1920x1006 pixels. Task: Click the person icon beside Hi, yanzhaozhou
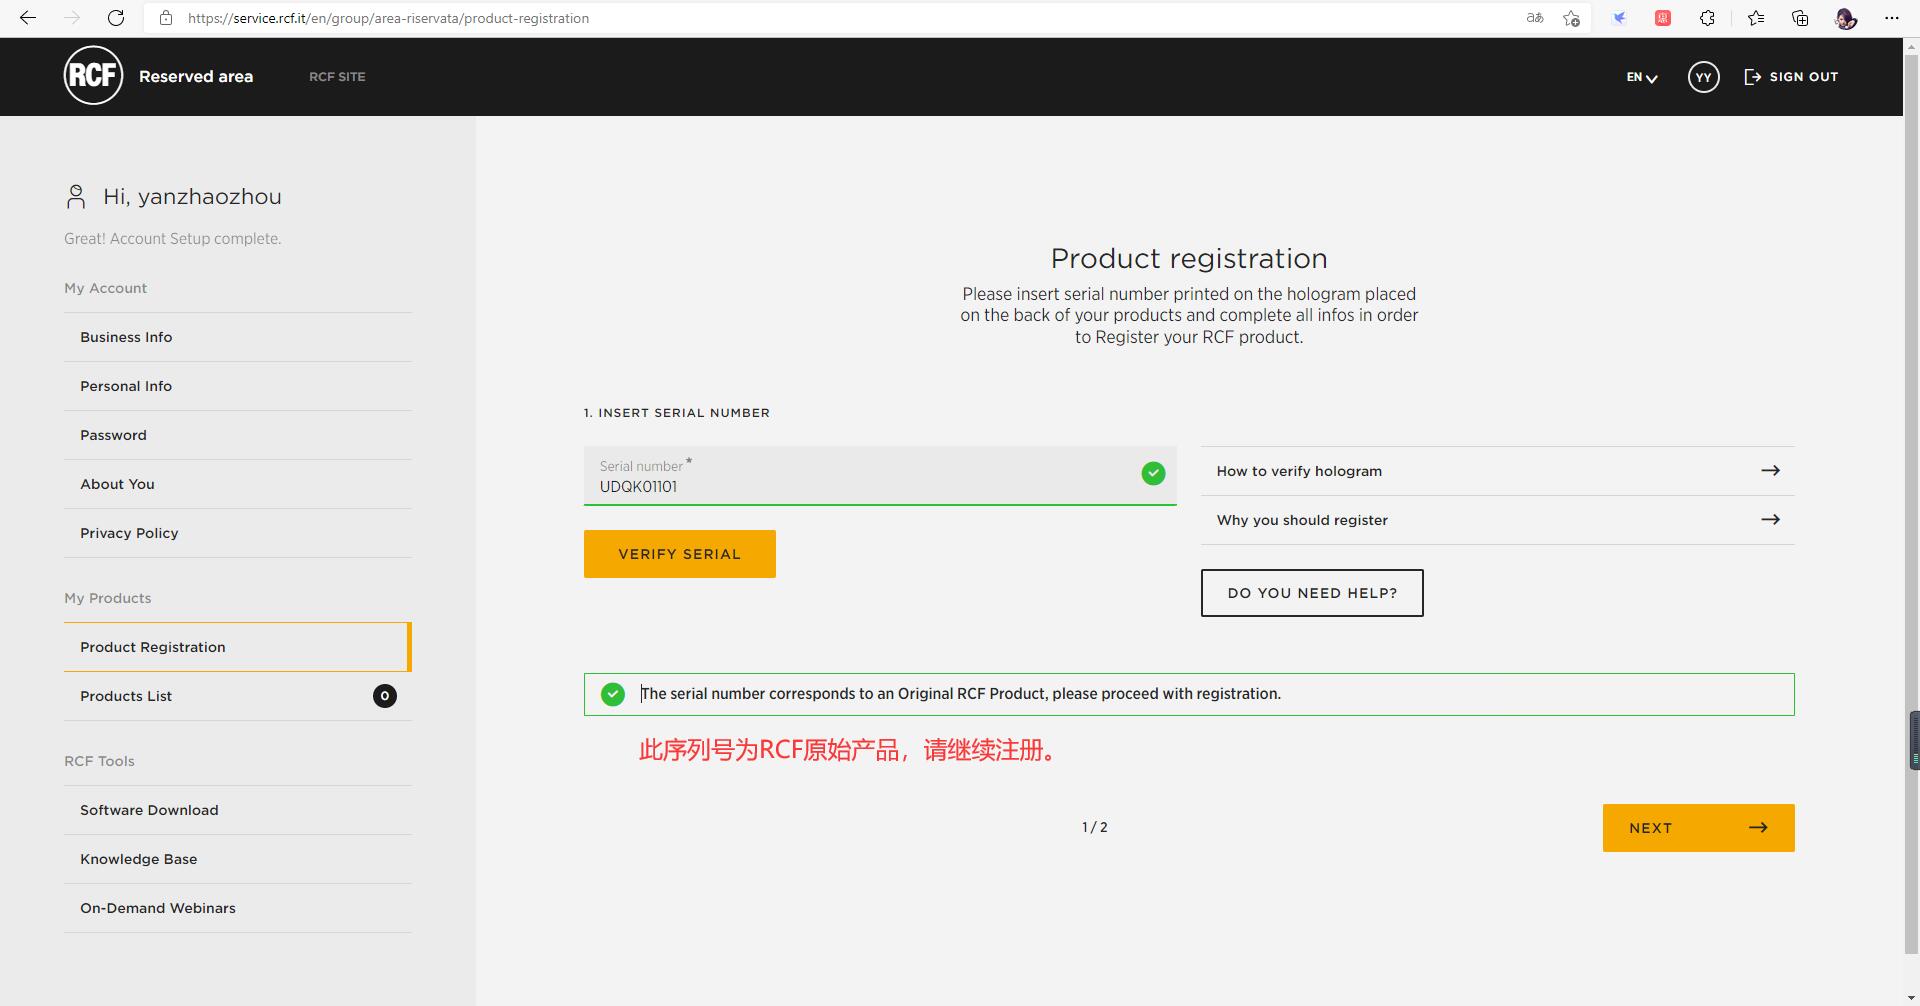point(76,196)
